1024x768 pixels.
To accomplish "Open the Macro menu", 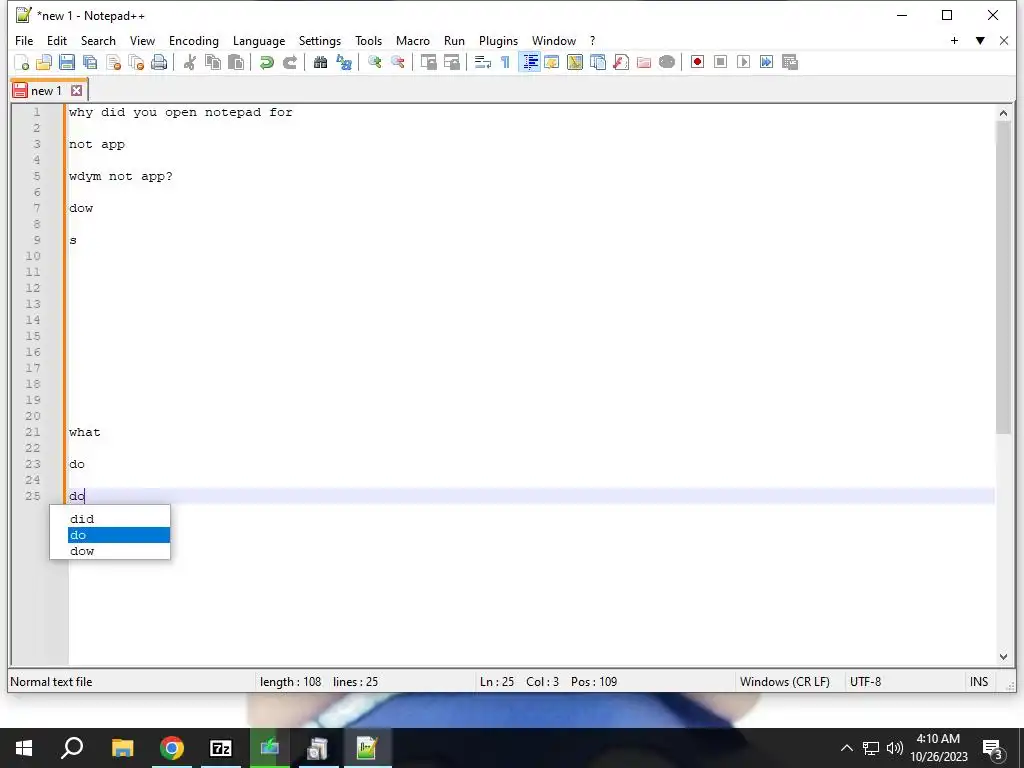I will [x=413, y=40].
